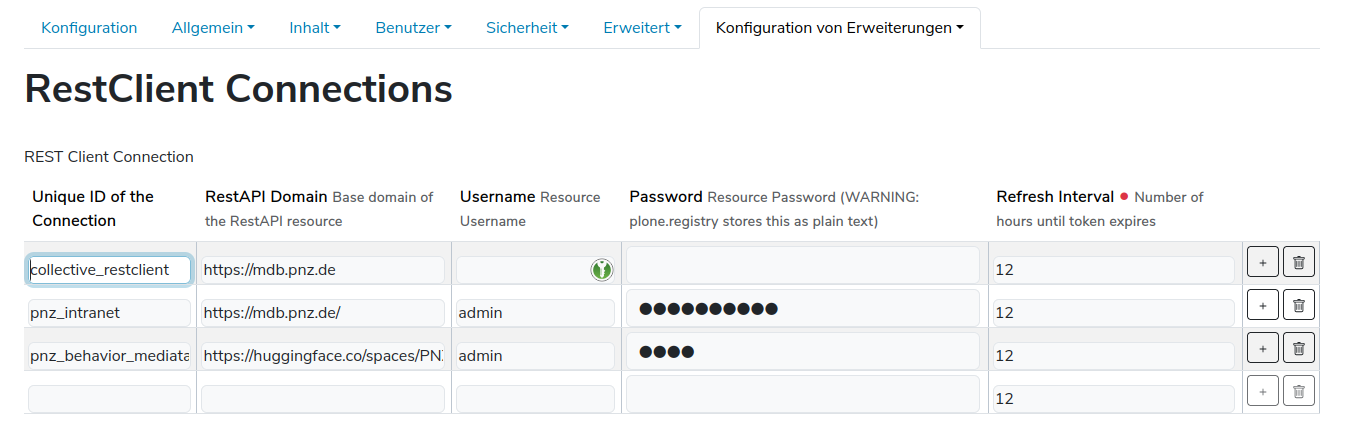Focus the empty row's Username field

(x=535, y=399)
